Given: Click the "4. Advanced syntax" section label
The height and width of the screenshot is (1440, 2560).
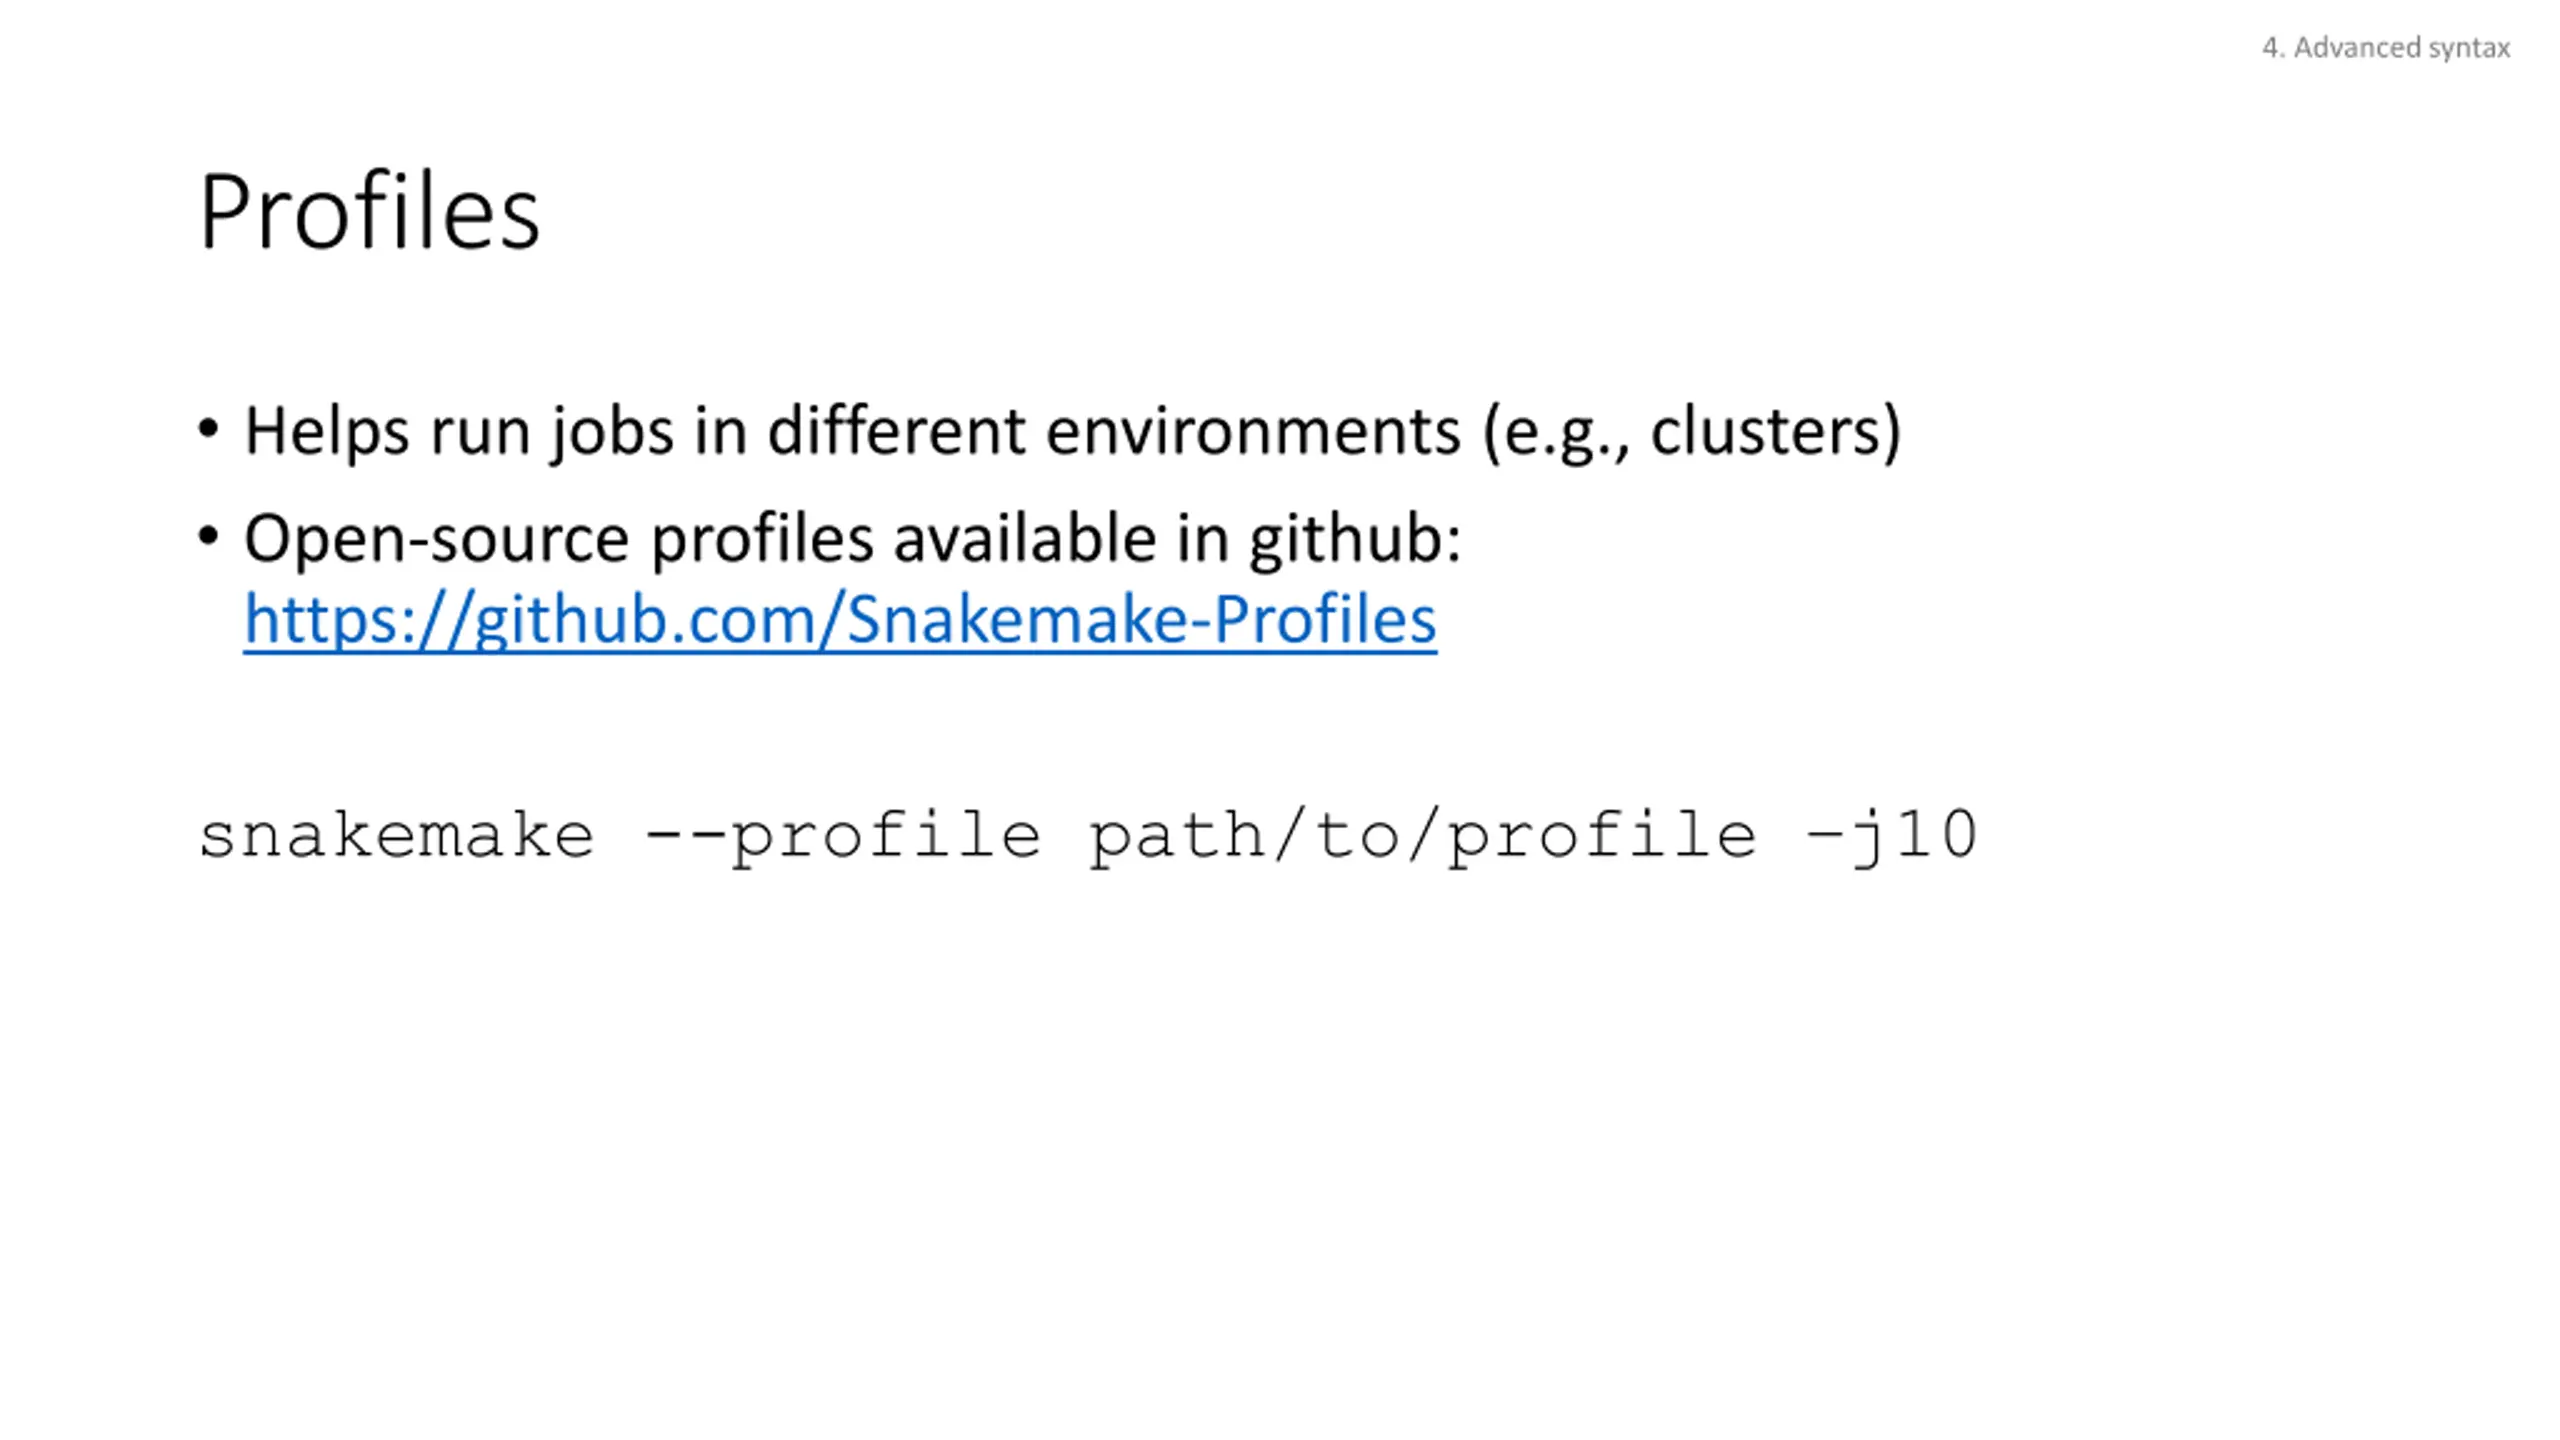Looking at the screenshot, I should coord(2385,48).
